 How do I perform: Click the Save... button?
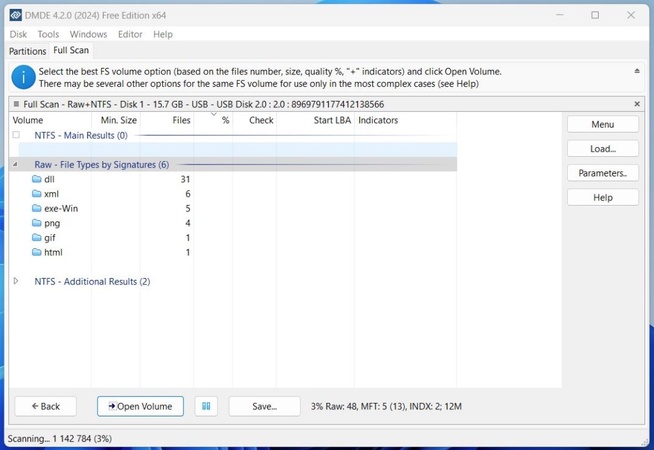click(x=264, y=406)
